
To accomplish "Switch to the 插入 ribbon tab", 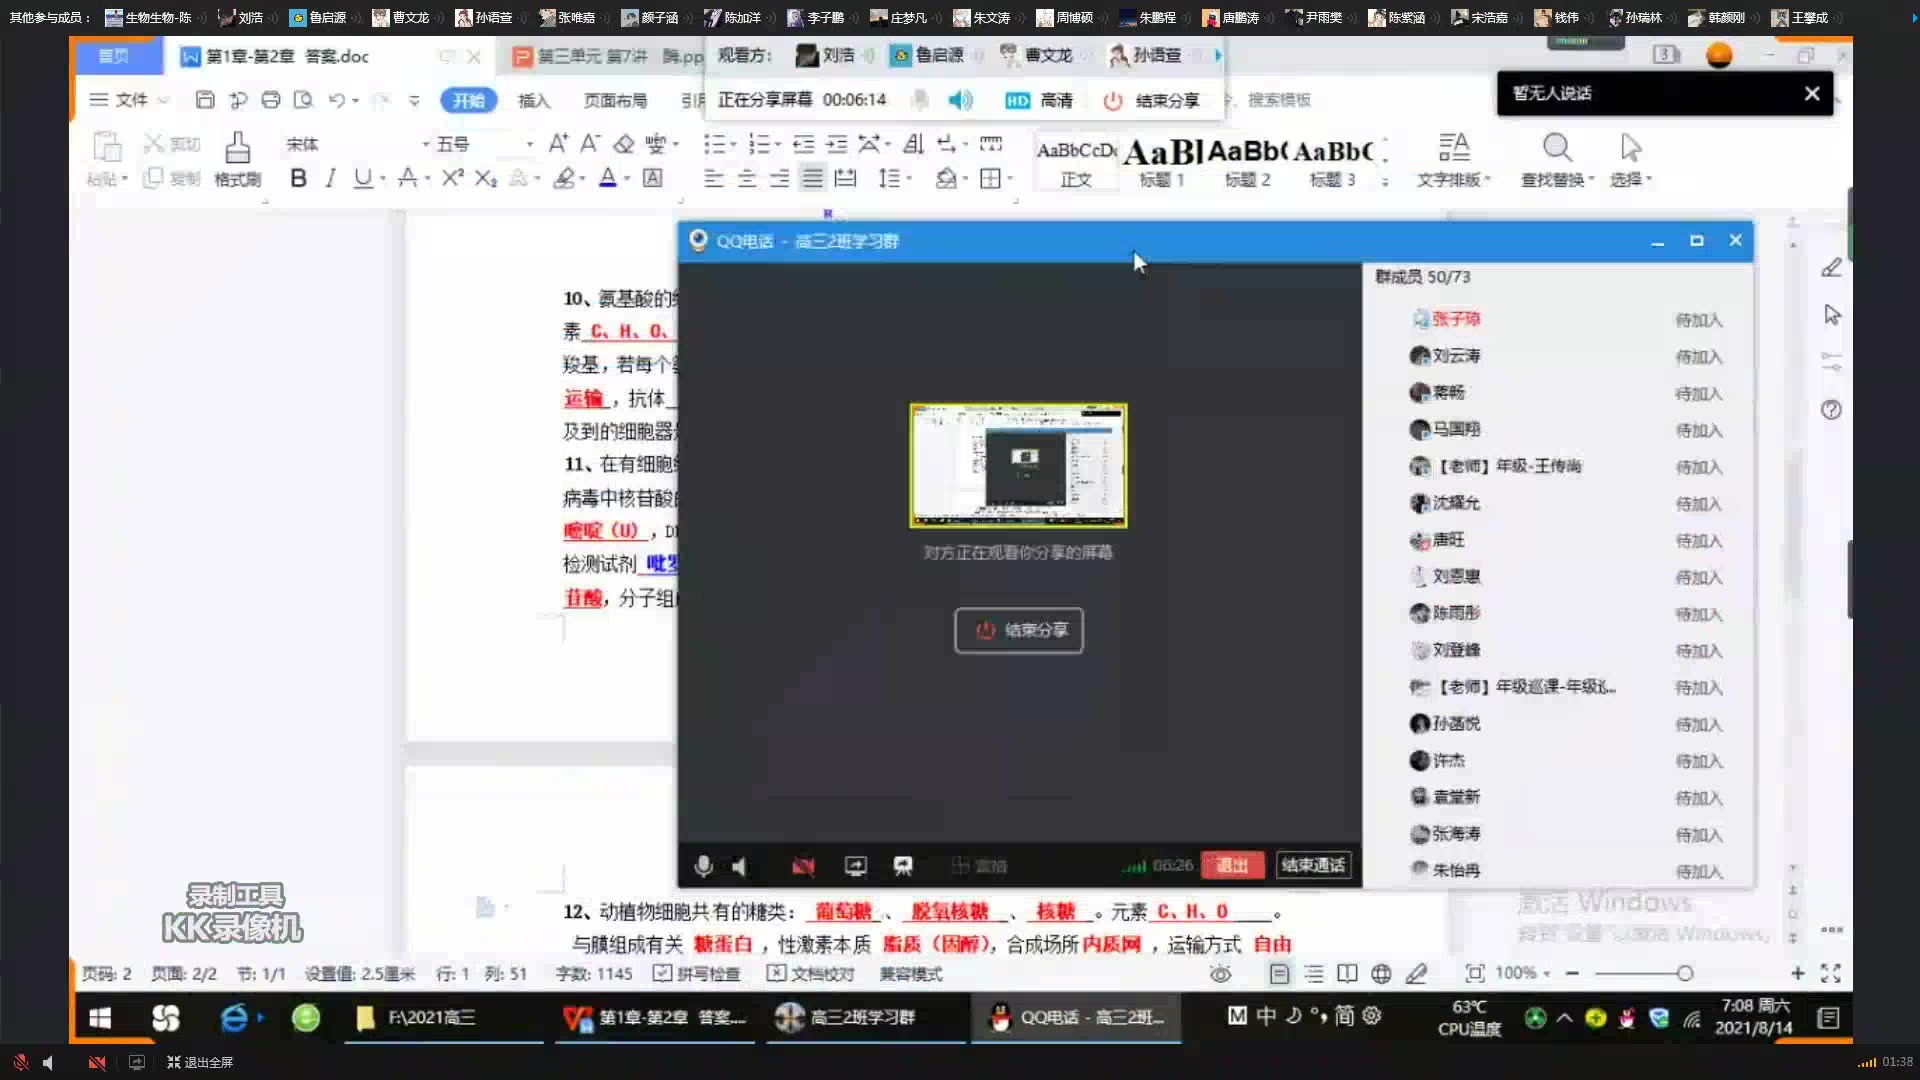I will coord(534,100).
